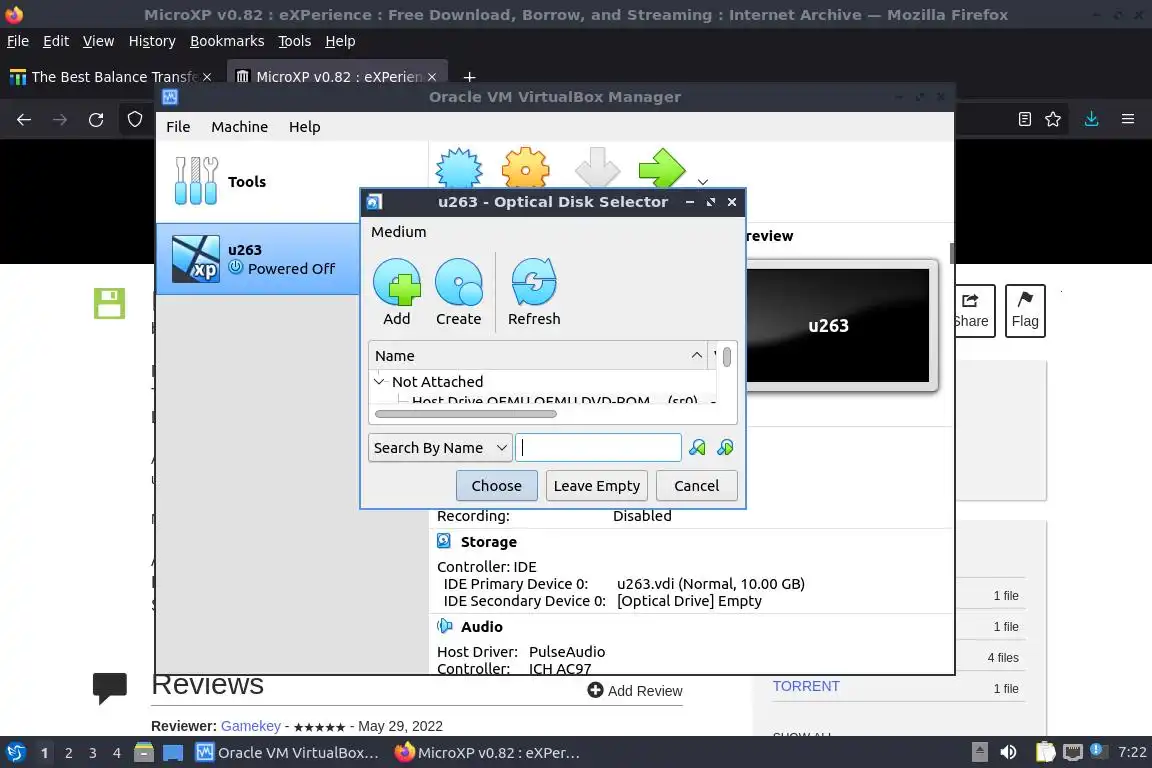This screenshot has height=768, width=1152.
Task: Open VirtualBox Help menu
Action: tap(304, 126)
